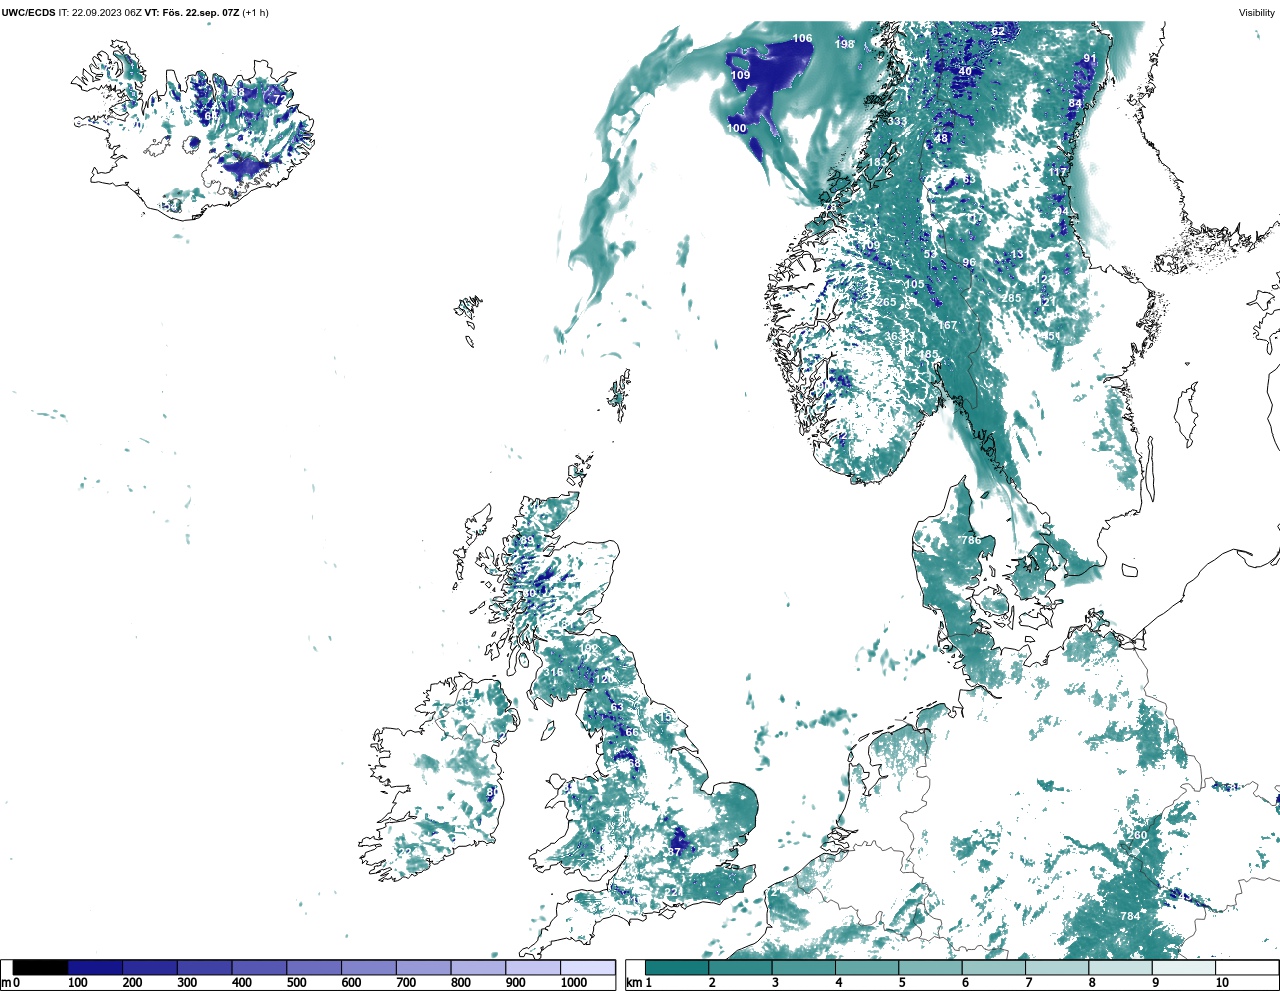The image size is (1280, 991).
Task: Click the '117' value on Swedish east coast
Action: [x=1058, y=173]
